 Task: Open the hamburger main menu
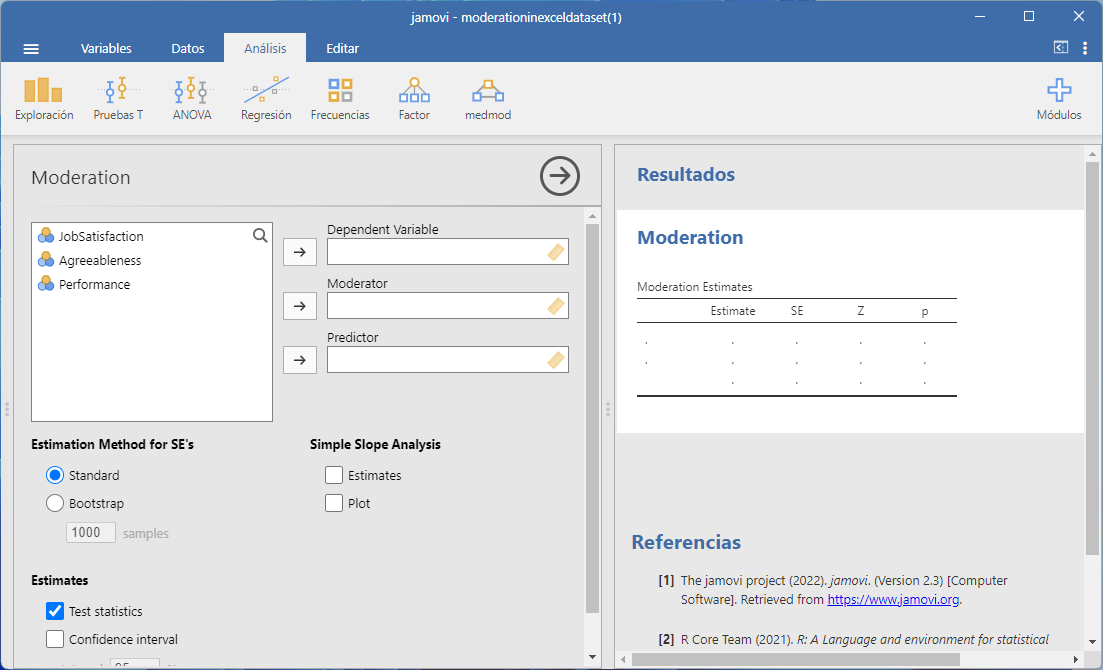pyautogui.click(x=31, y=49)
